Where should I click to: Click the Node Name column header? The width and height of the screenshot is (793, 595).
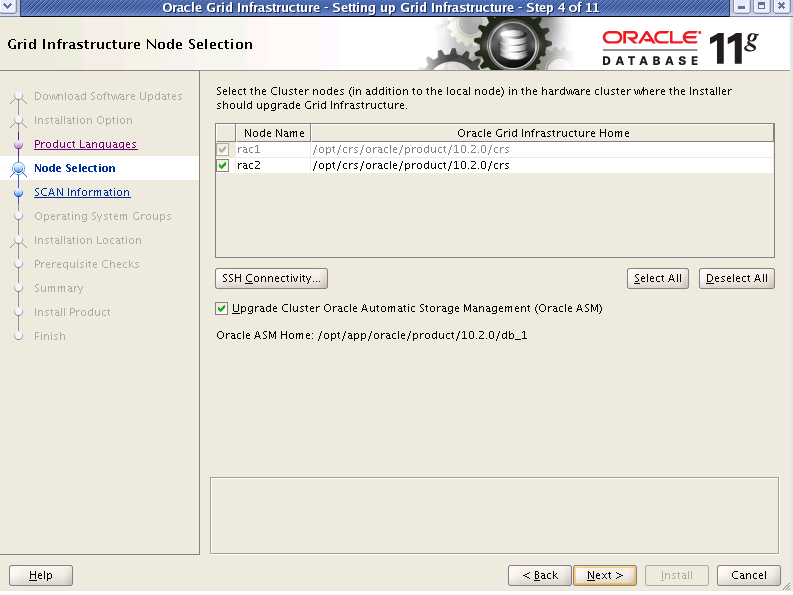coord(274,133)
